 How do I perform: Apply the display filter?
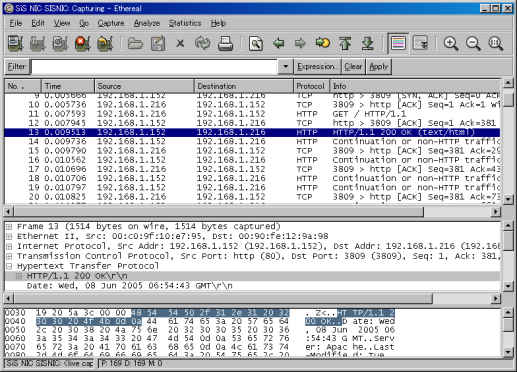378,67
